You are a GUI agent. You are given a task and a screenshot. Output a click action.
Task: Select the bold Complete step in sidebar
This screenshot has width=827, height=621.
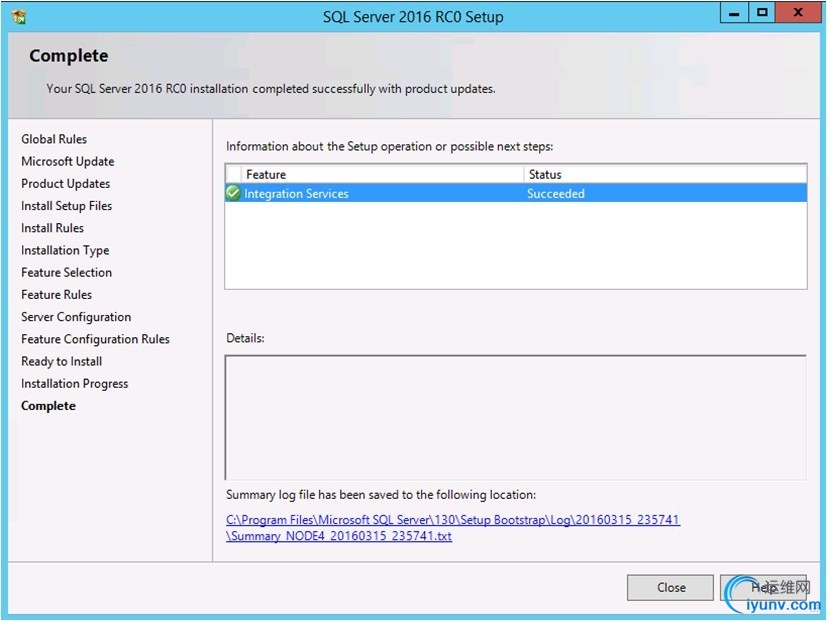pyautogui.click(x=48, y=406)
